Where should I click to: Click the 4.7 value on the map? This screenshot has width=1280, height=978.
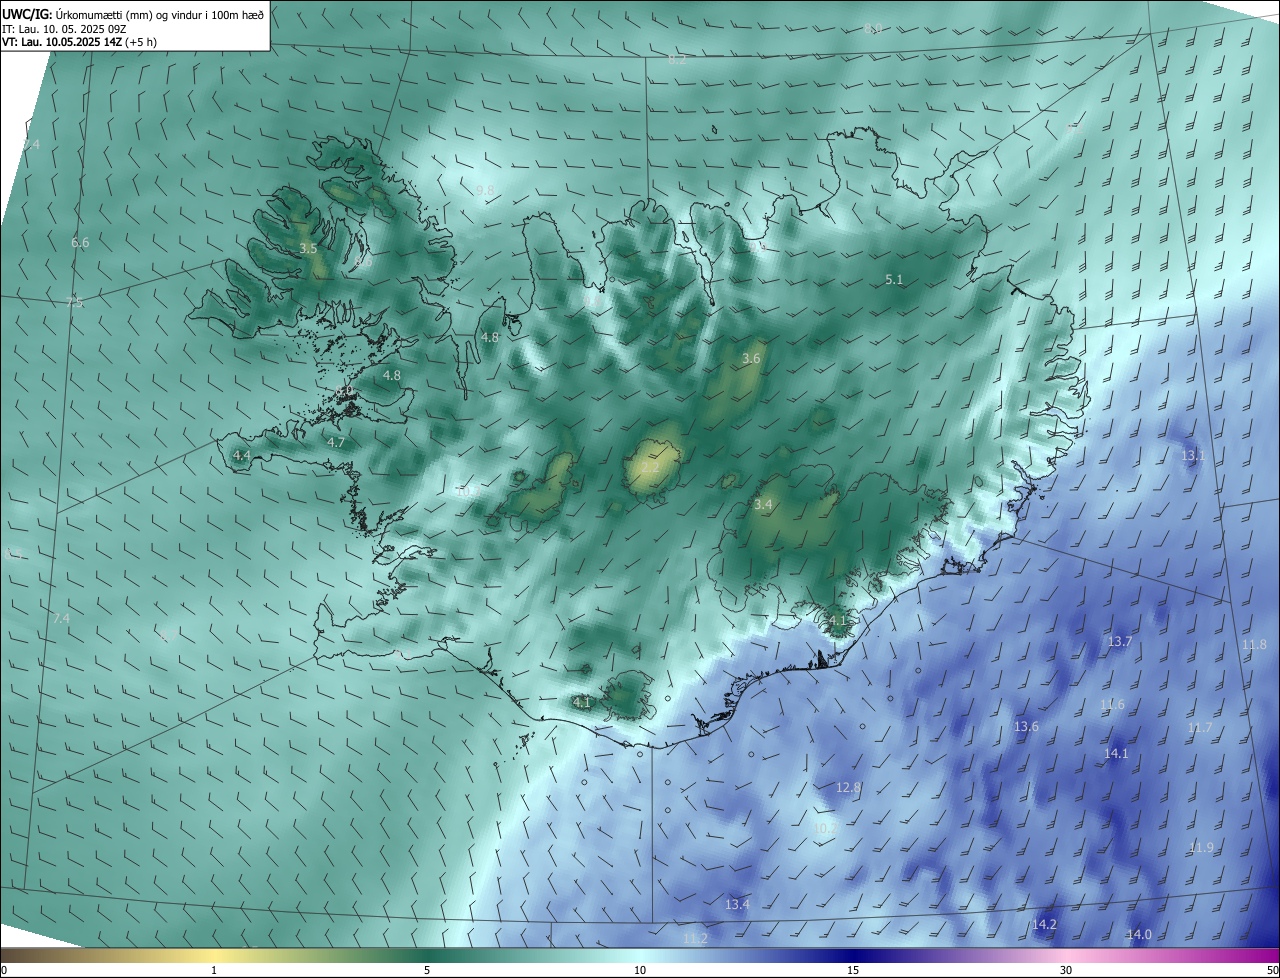(336, 442)
